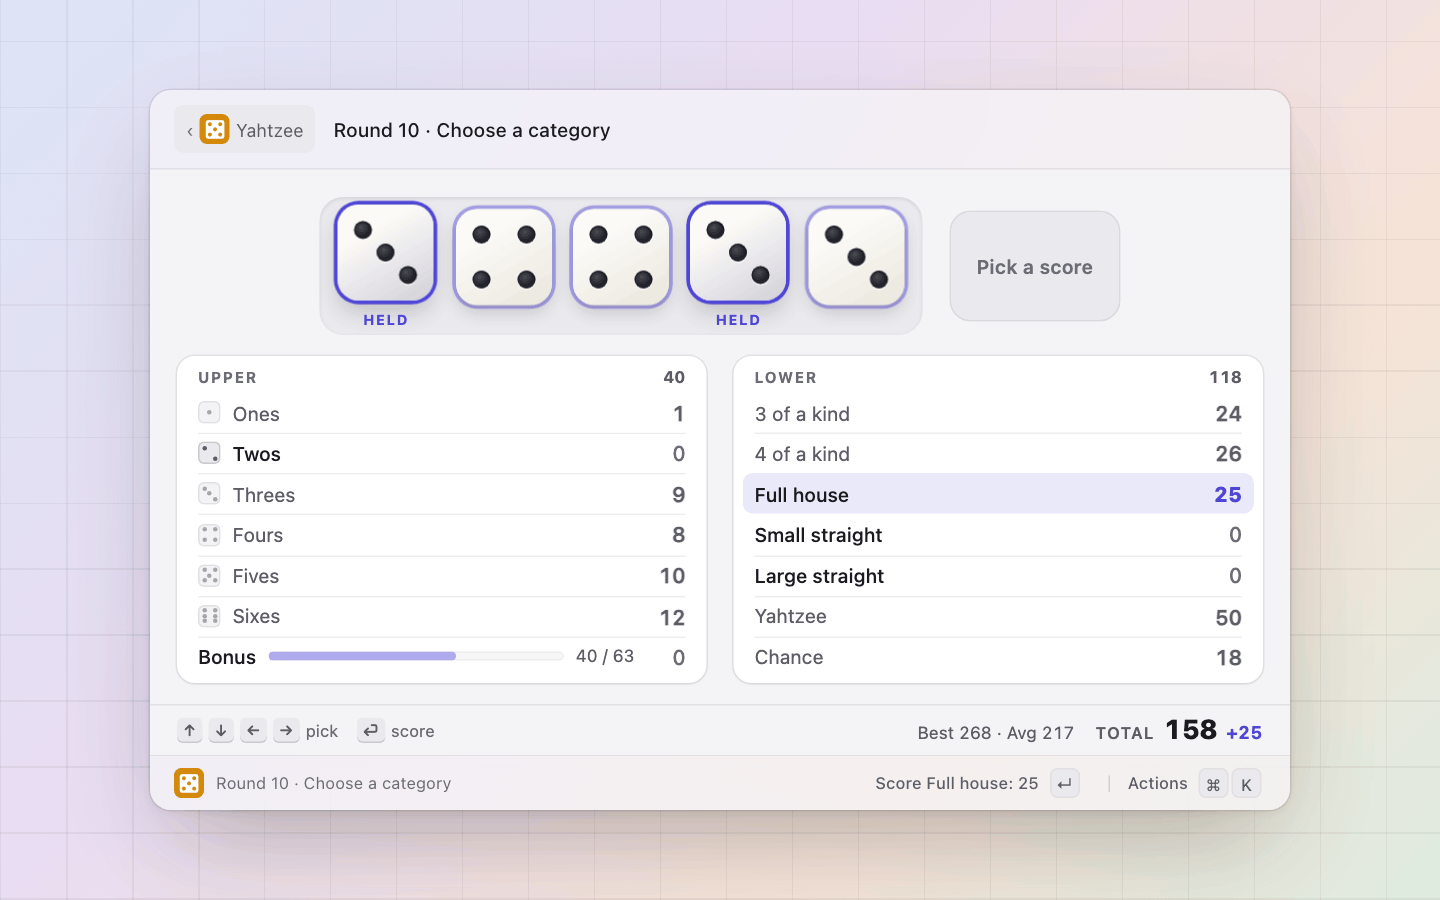Click the Best 268 · Avg 217 stats
The height and width of the screenshot is (900, 1440).
point(995,733)
